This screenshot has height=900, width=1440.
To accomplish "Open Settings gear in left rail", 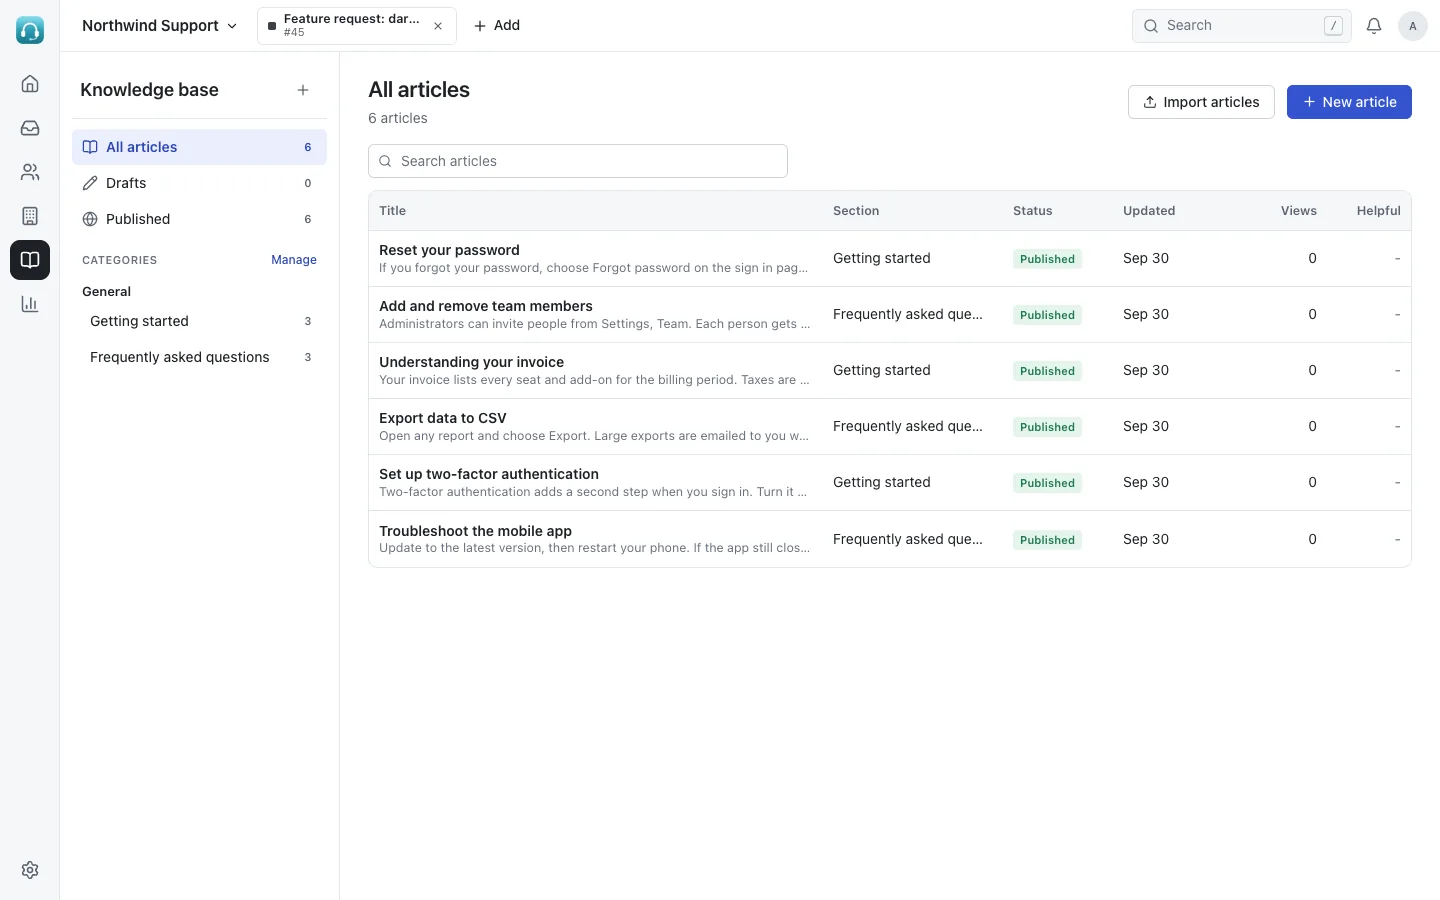I will [x=30, y=870].
